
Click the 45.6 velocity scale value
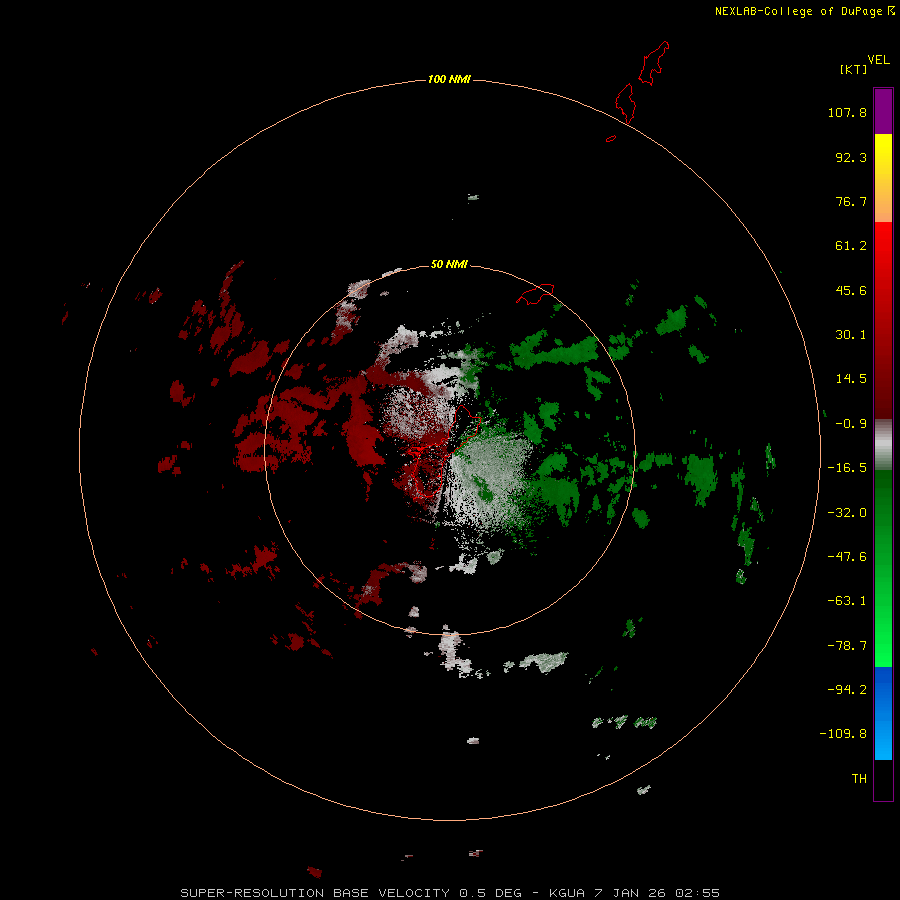(851, 290)
